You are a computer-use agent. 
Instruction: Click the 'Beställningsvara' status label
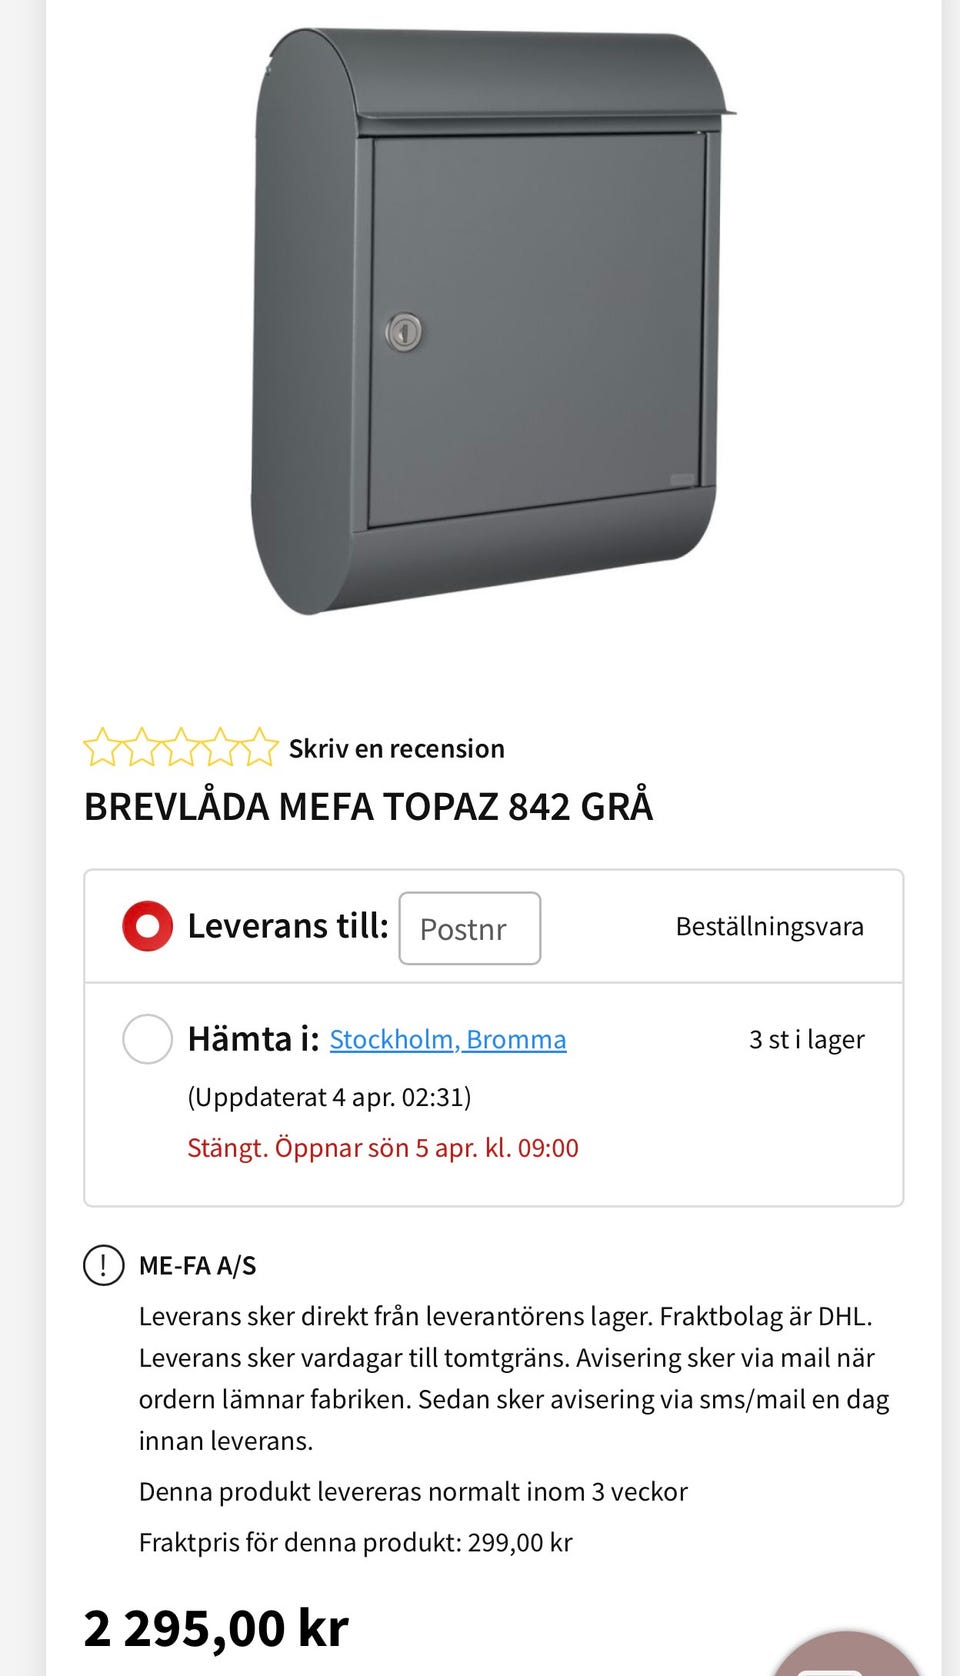point(769,927)
